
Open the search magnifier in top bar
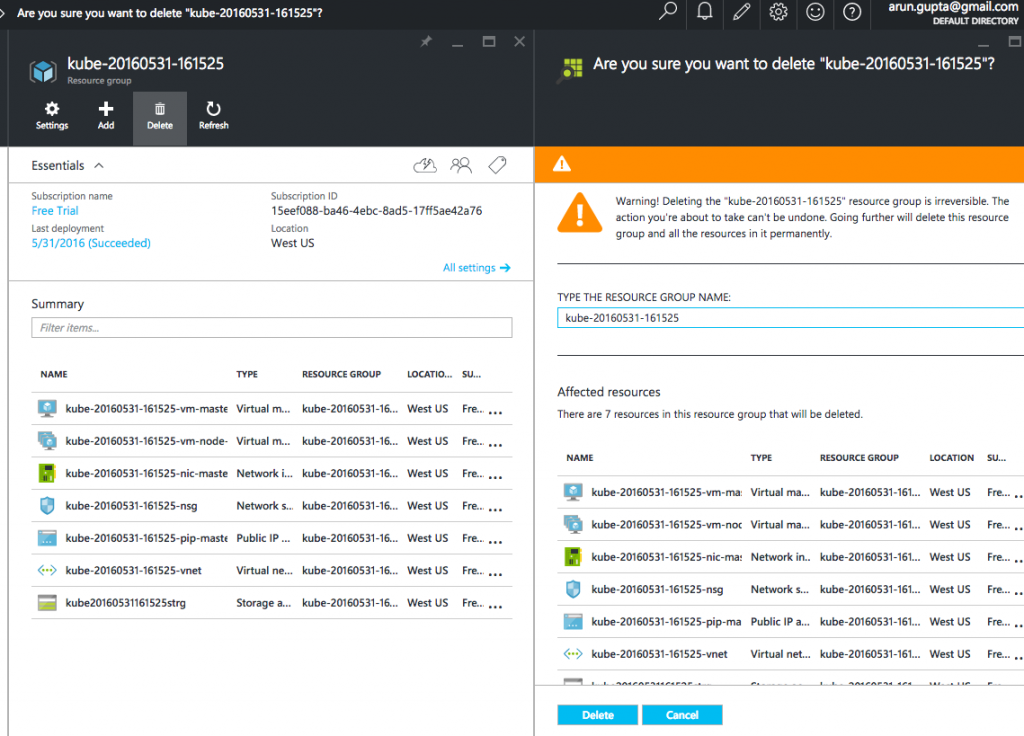[667, 12]
